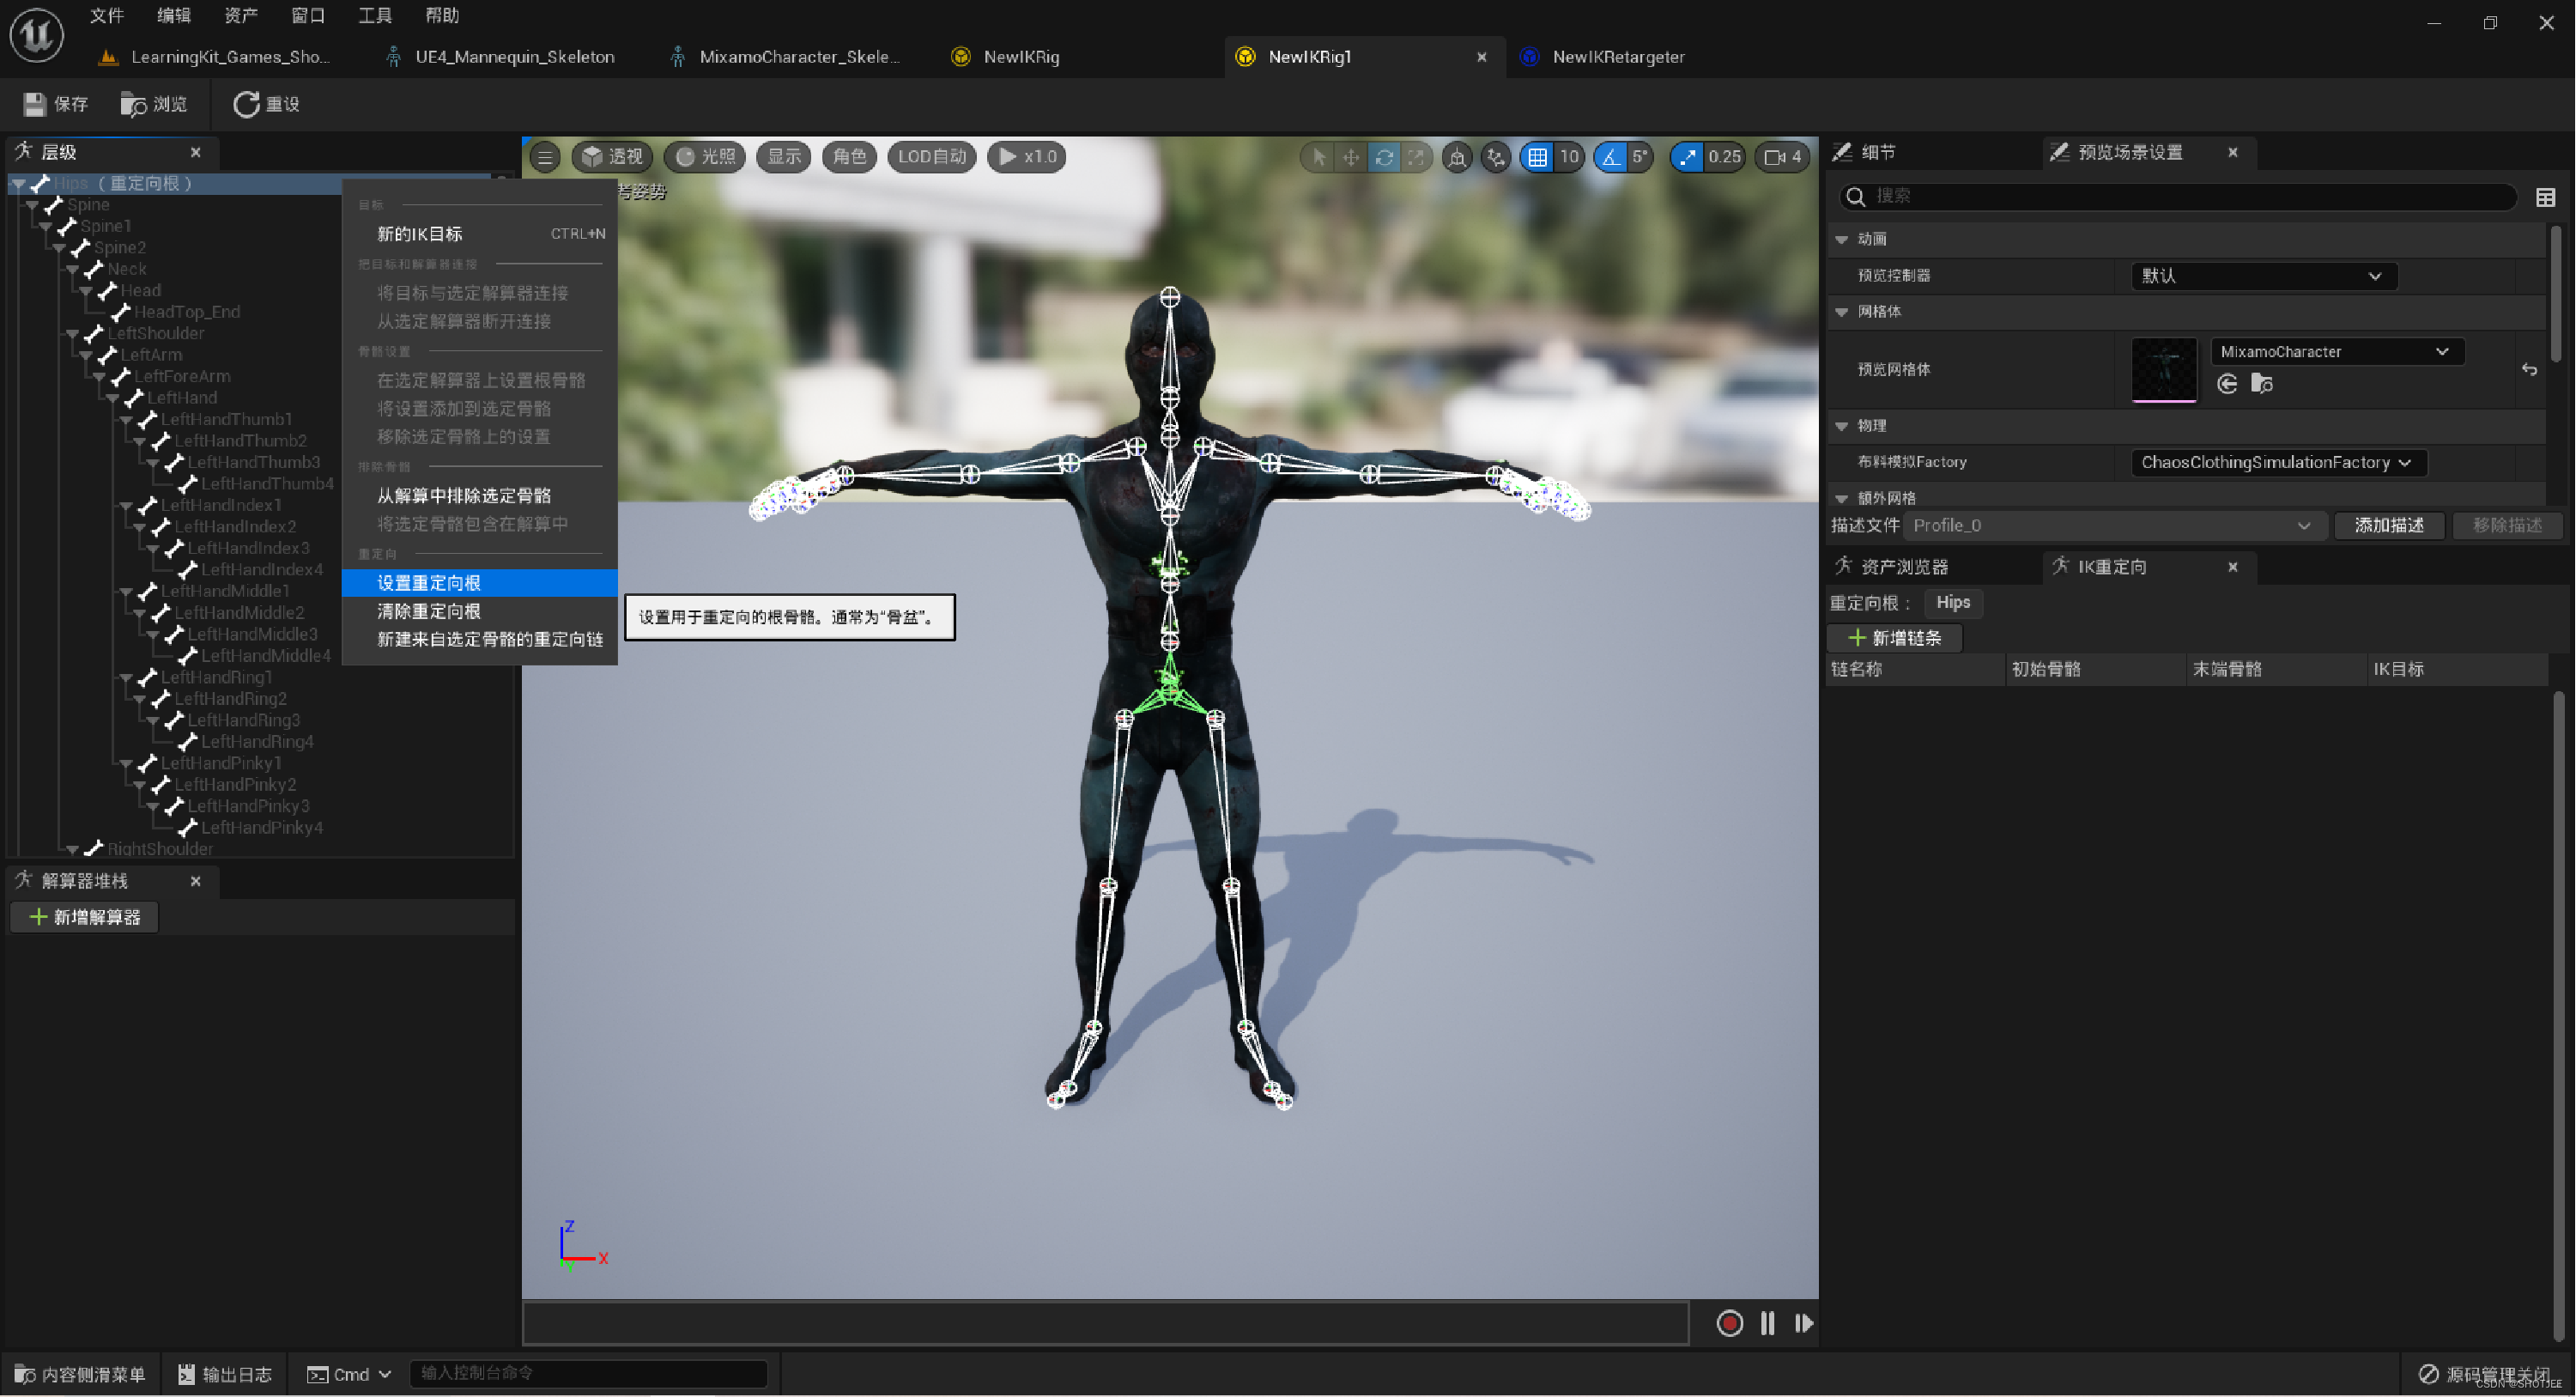This screenshot has width=2576, height=1397.
Task: Choose 清除重定向根 from context menu
Action: [x=479, y=611]
